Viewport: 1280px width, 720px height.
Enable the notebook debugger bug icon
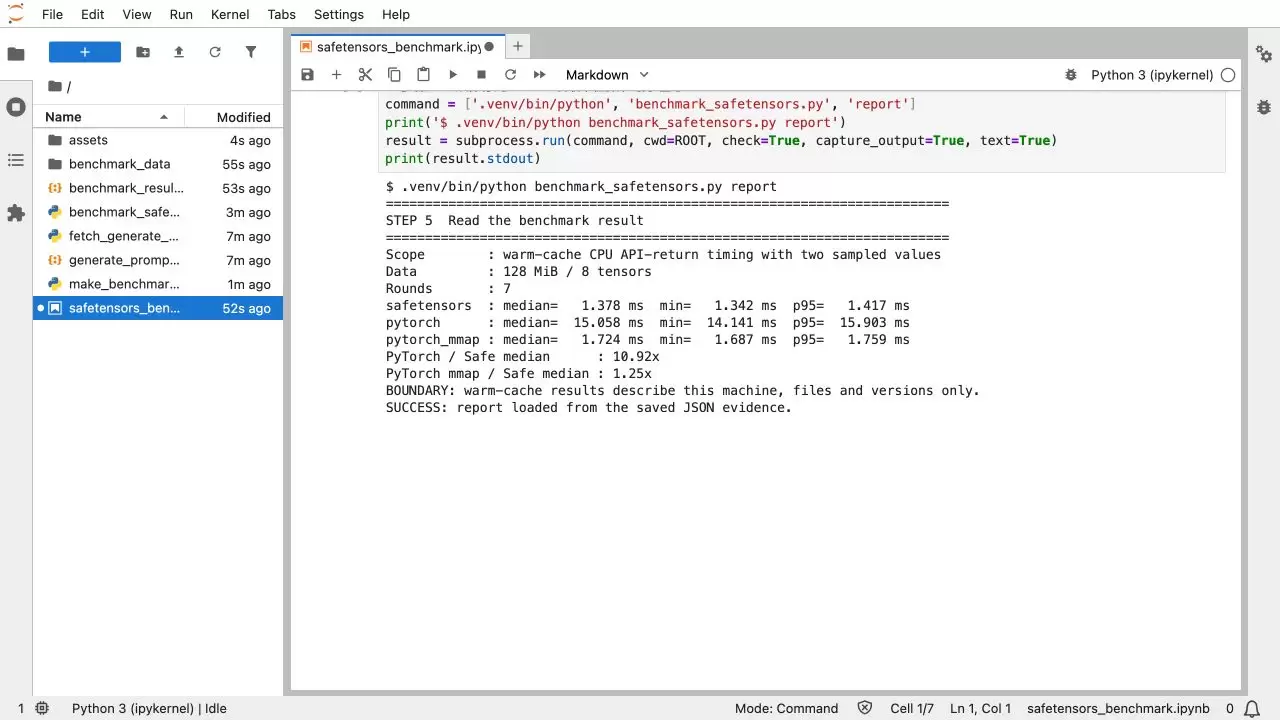1071,75
